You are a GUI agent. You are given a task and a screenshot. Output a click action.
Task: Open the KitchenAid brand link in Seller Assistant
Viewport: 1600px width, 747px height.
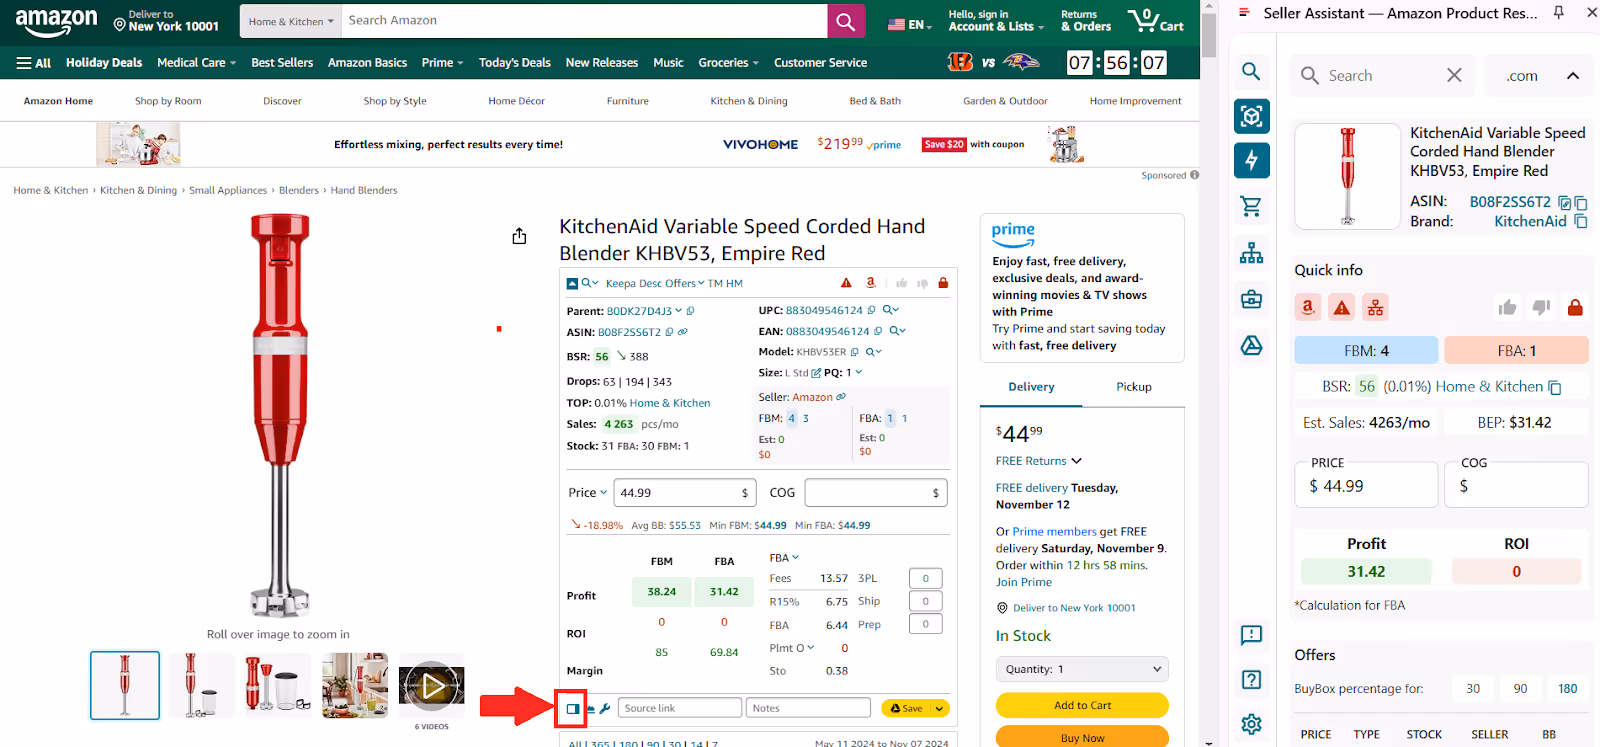1530,221
